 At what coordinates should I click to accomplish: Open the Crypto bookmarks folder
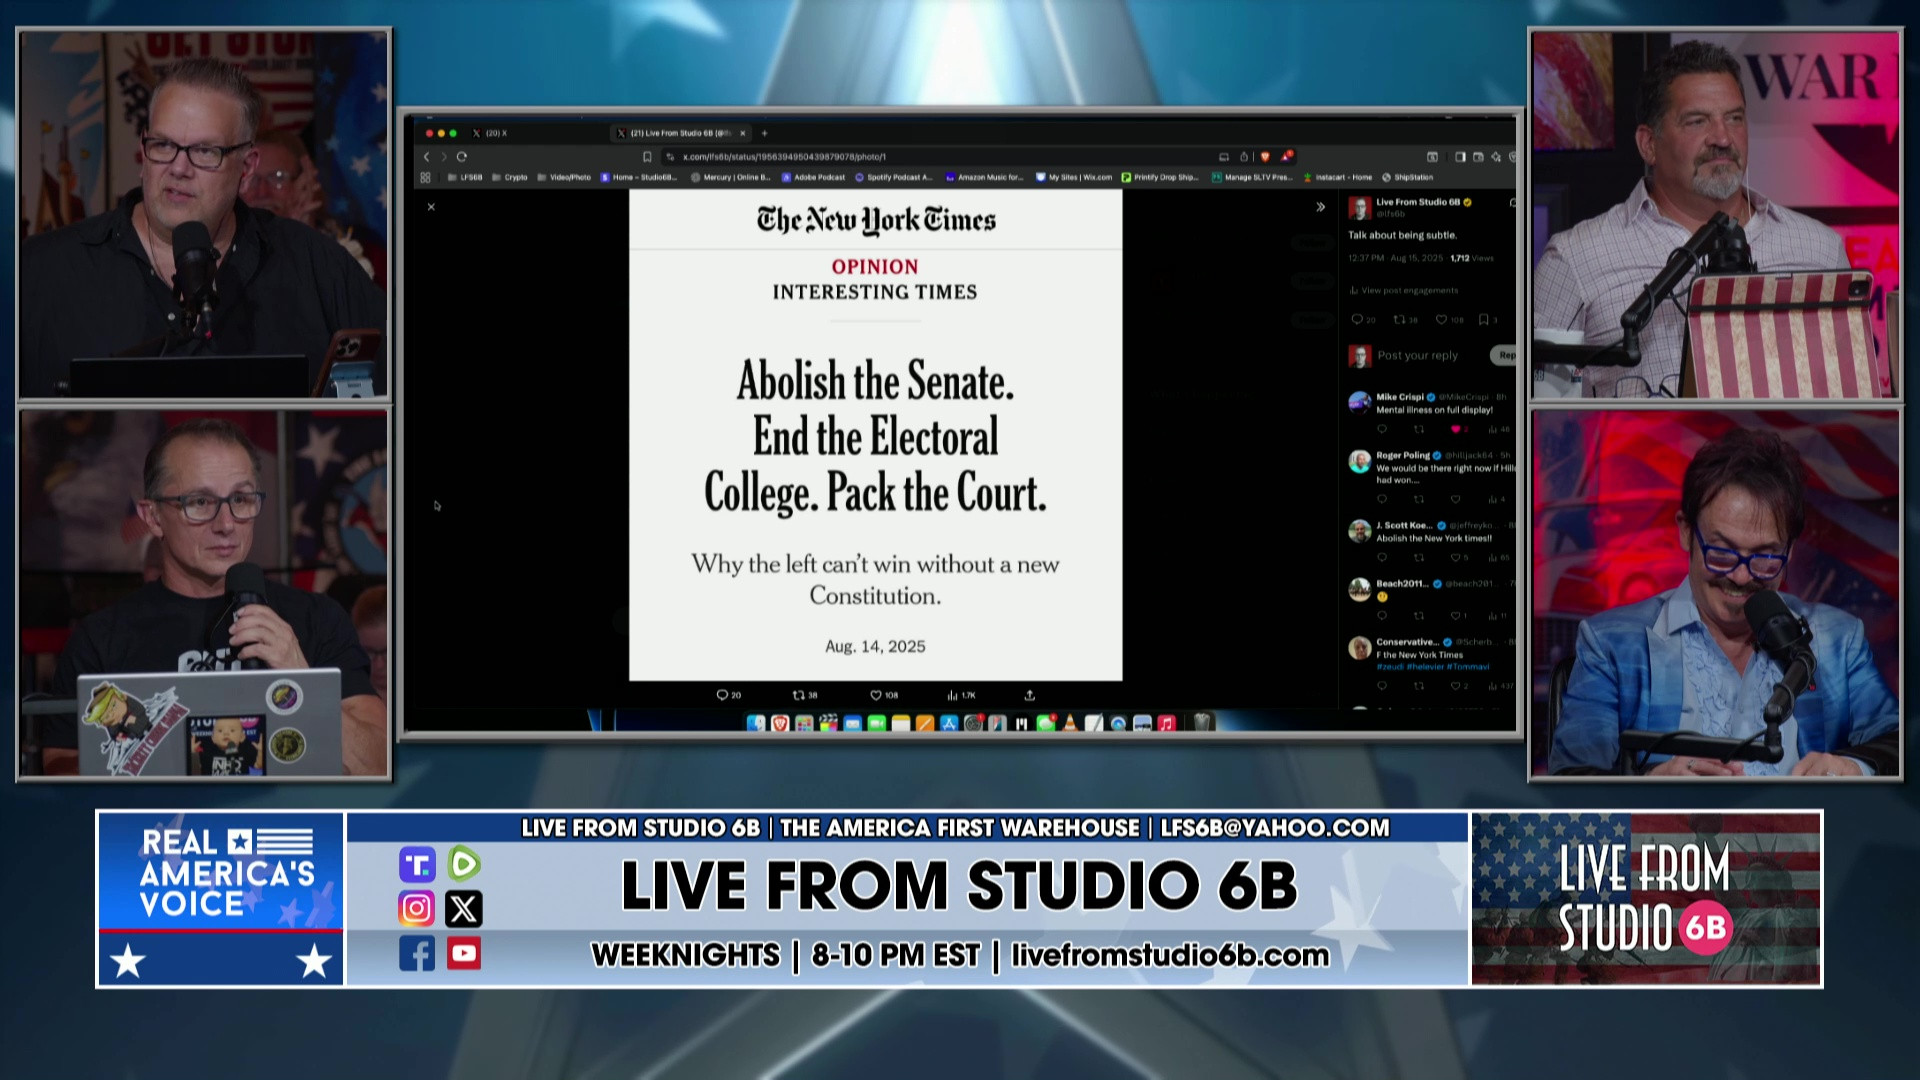click(510, 177)
